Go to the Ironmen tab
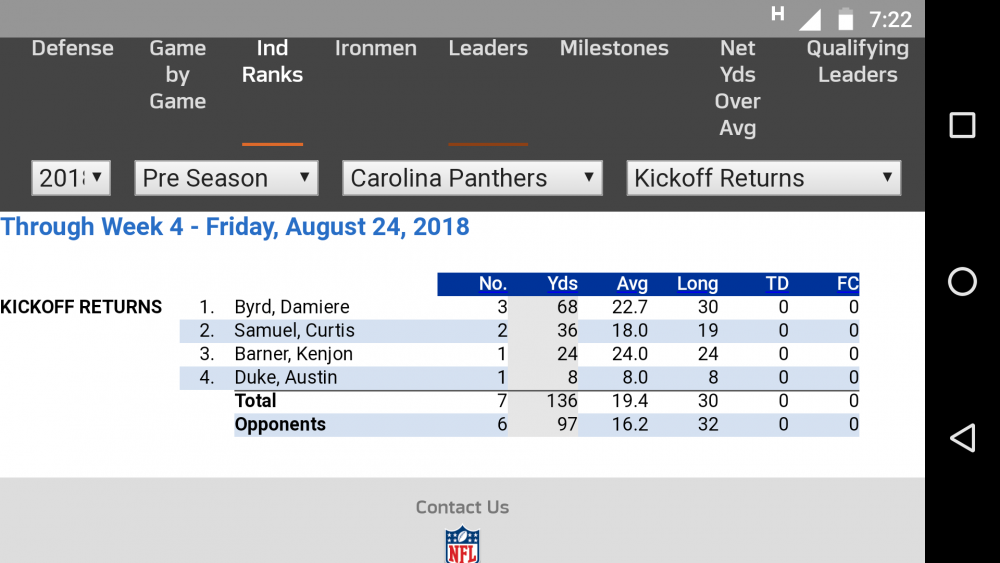Viewport: 1000px width, 563px height. click(x=376, y=48)
